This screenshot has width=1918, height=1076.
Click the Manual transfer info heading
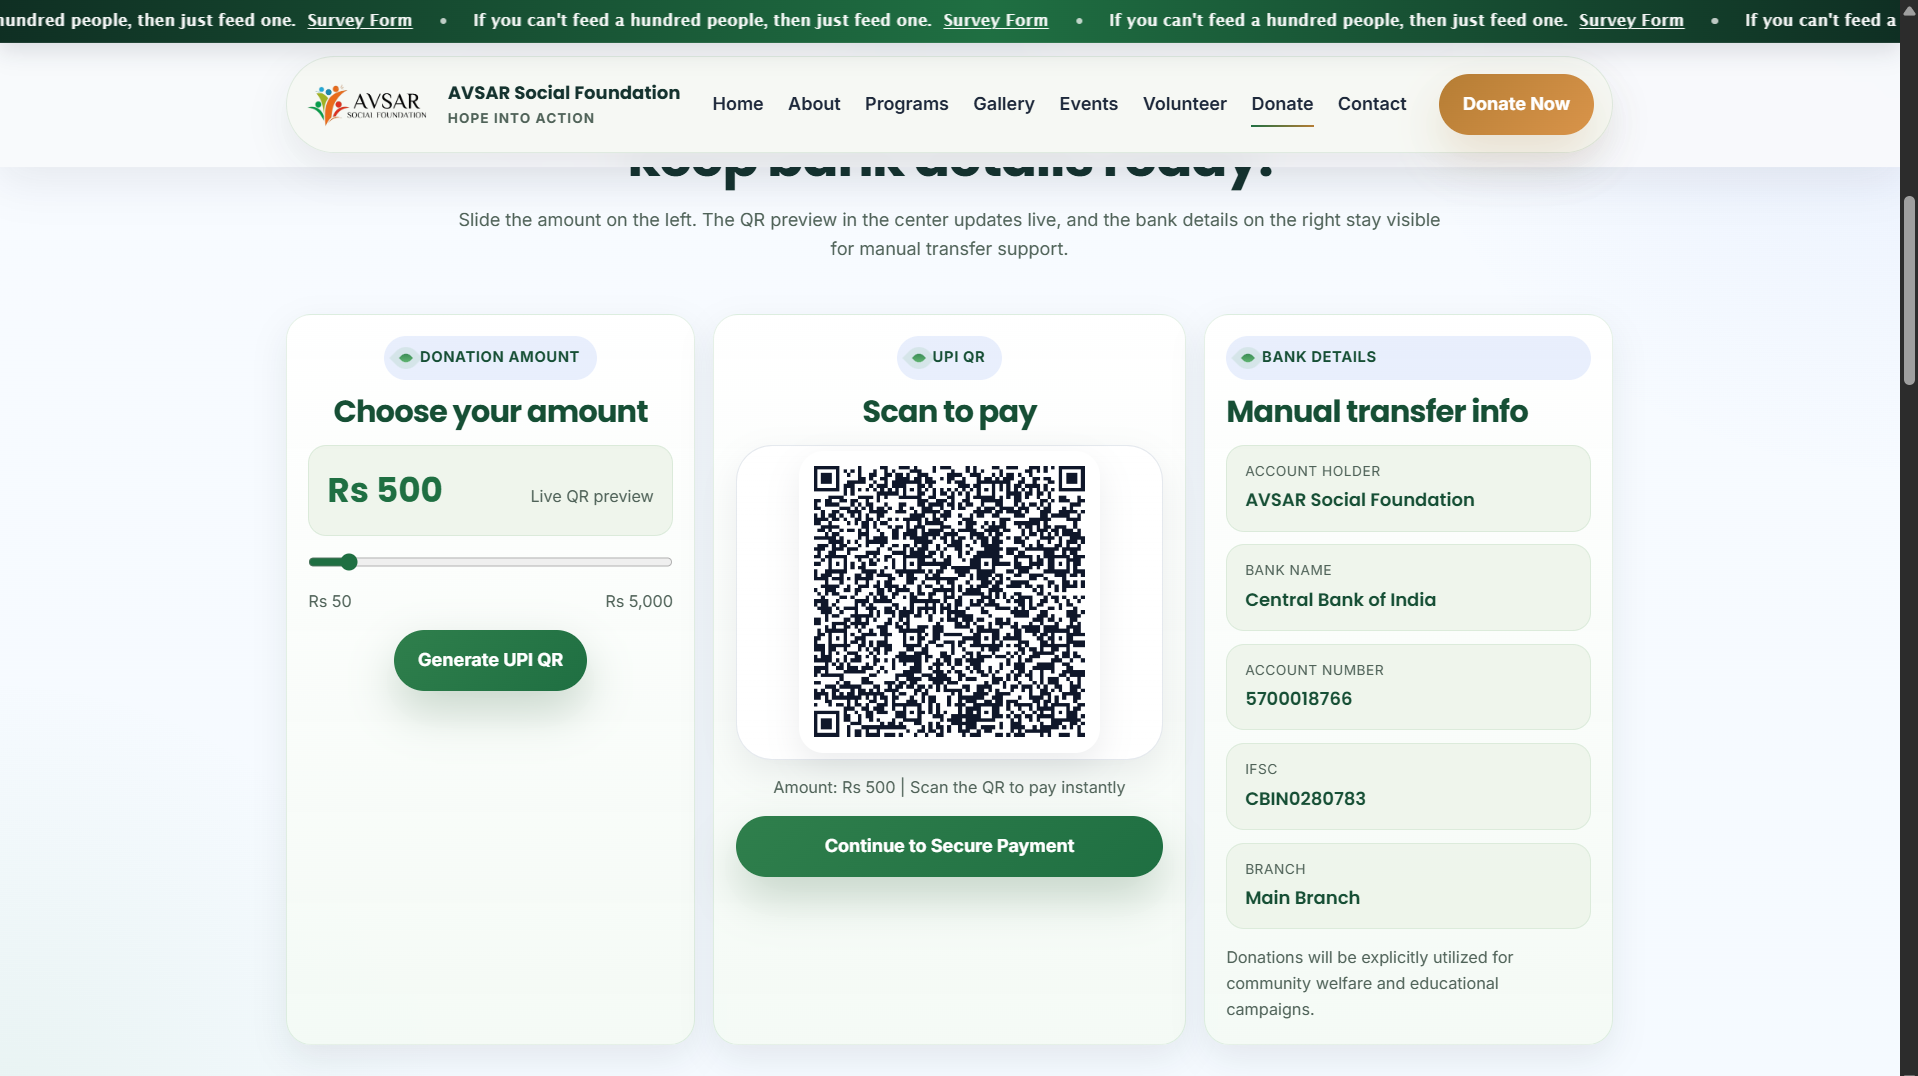click(1377, 411)
